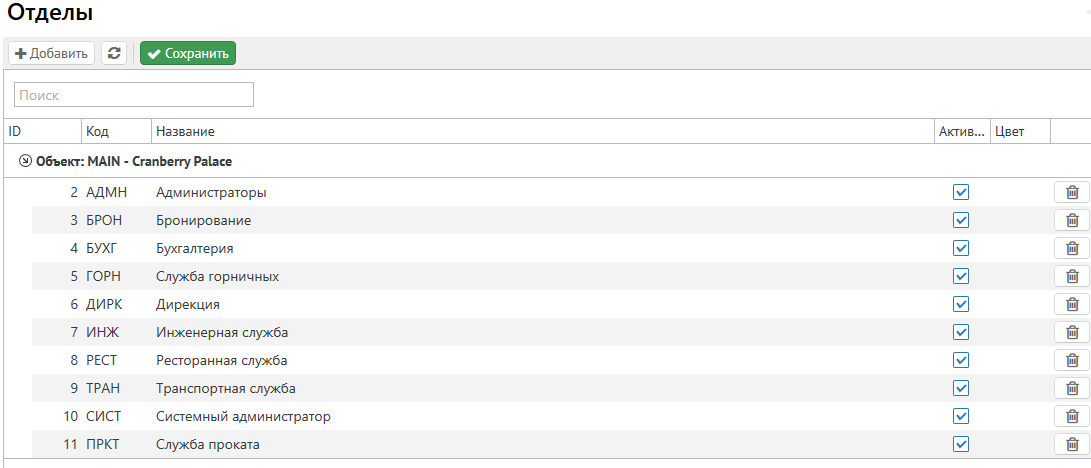Screen dimensions: 1091x468
Task: Click the refresh icon in the toolbar
Action: click(114, 53)
